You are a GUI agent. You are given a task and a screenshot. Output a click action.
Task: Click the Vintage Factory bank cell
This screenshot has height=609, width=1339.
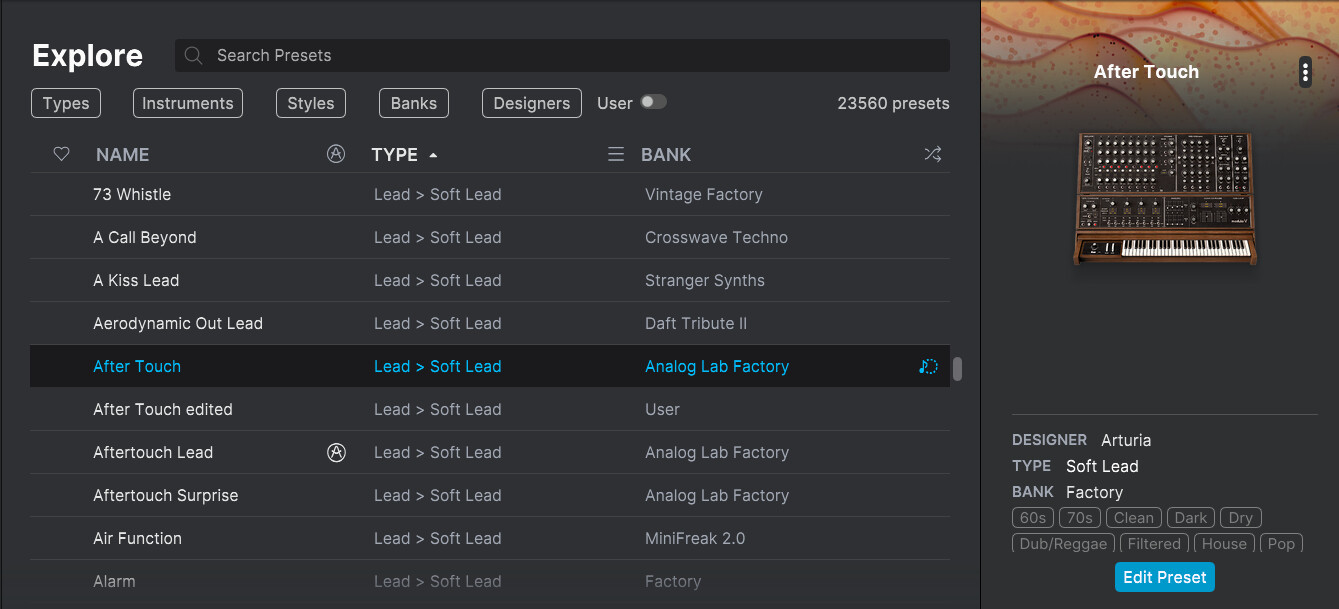pos(704,194)
